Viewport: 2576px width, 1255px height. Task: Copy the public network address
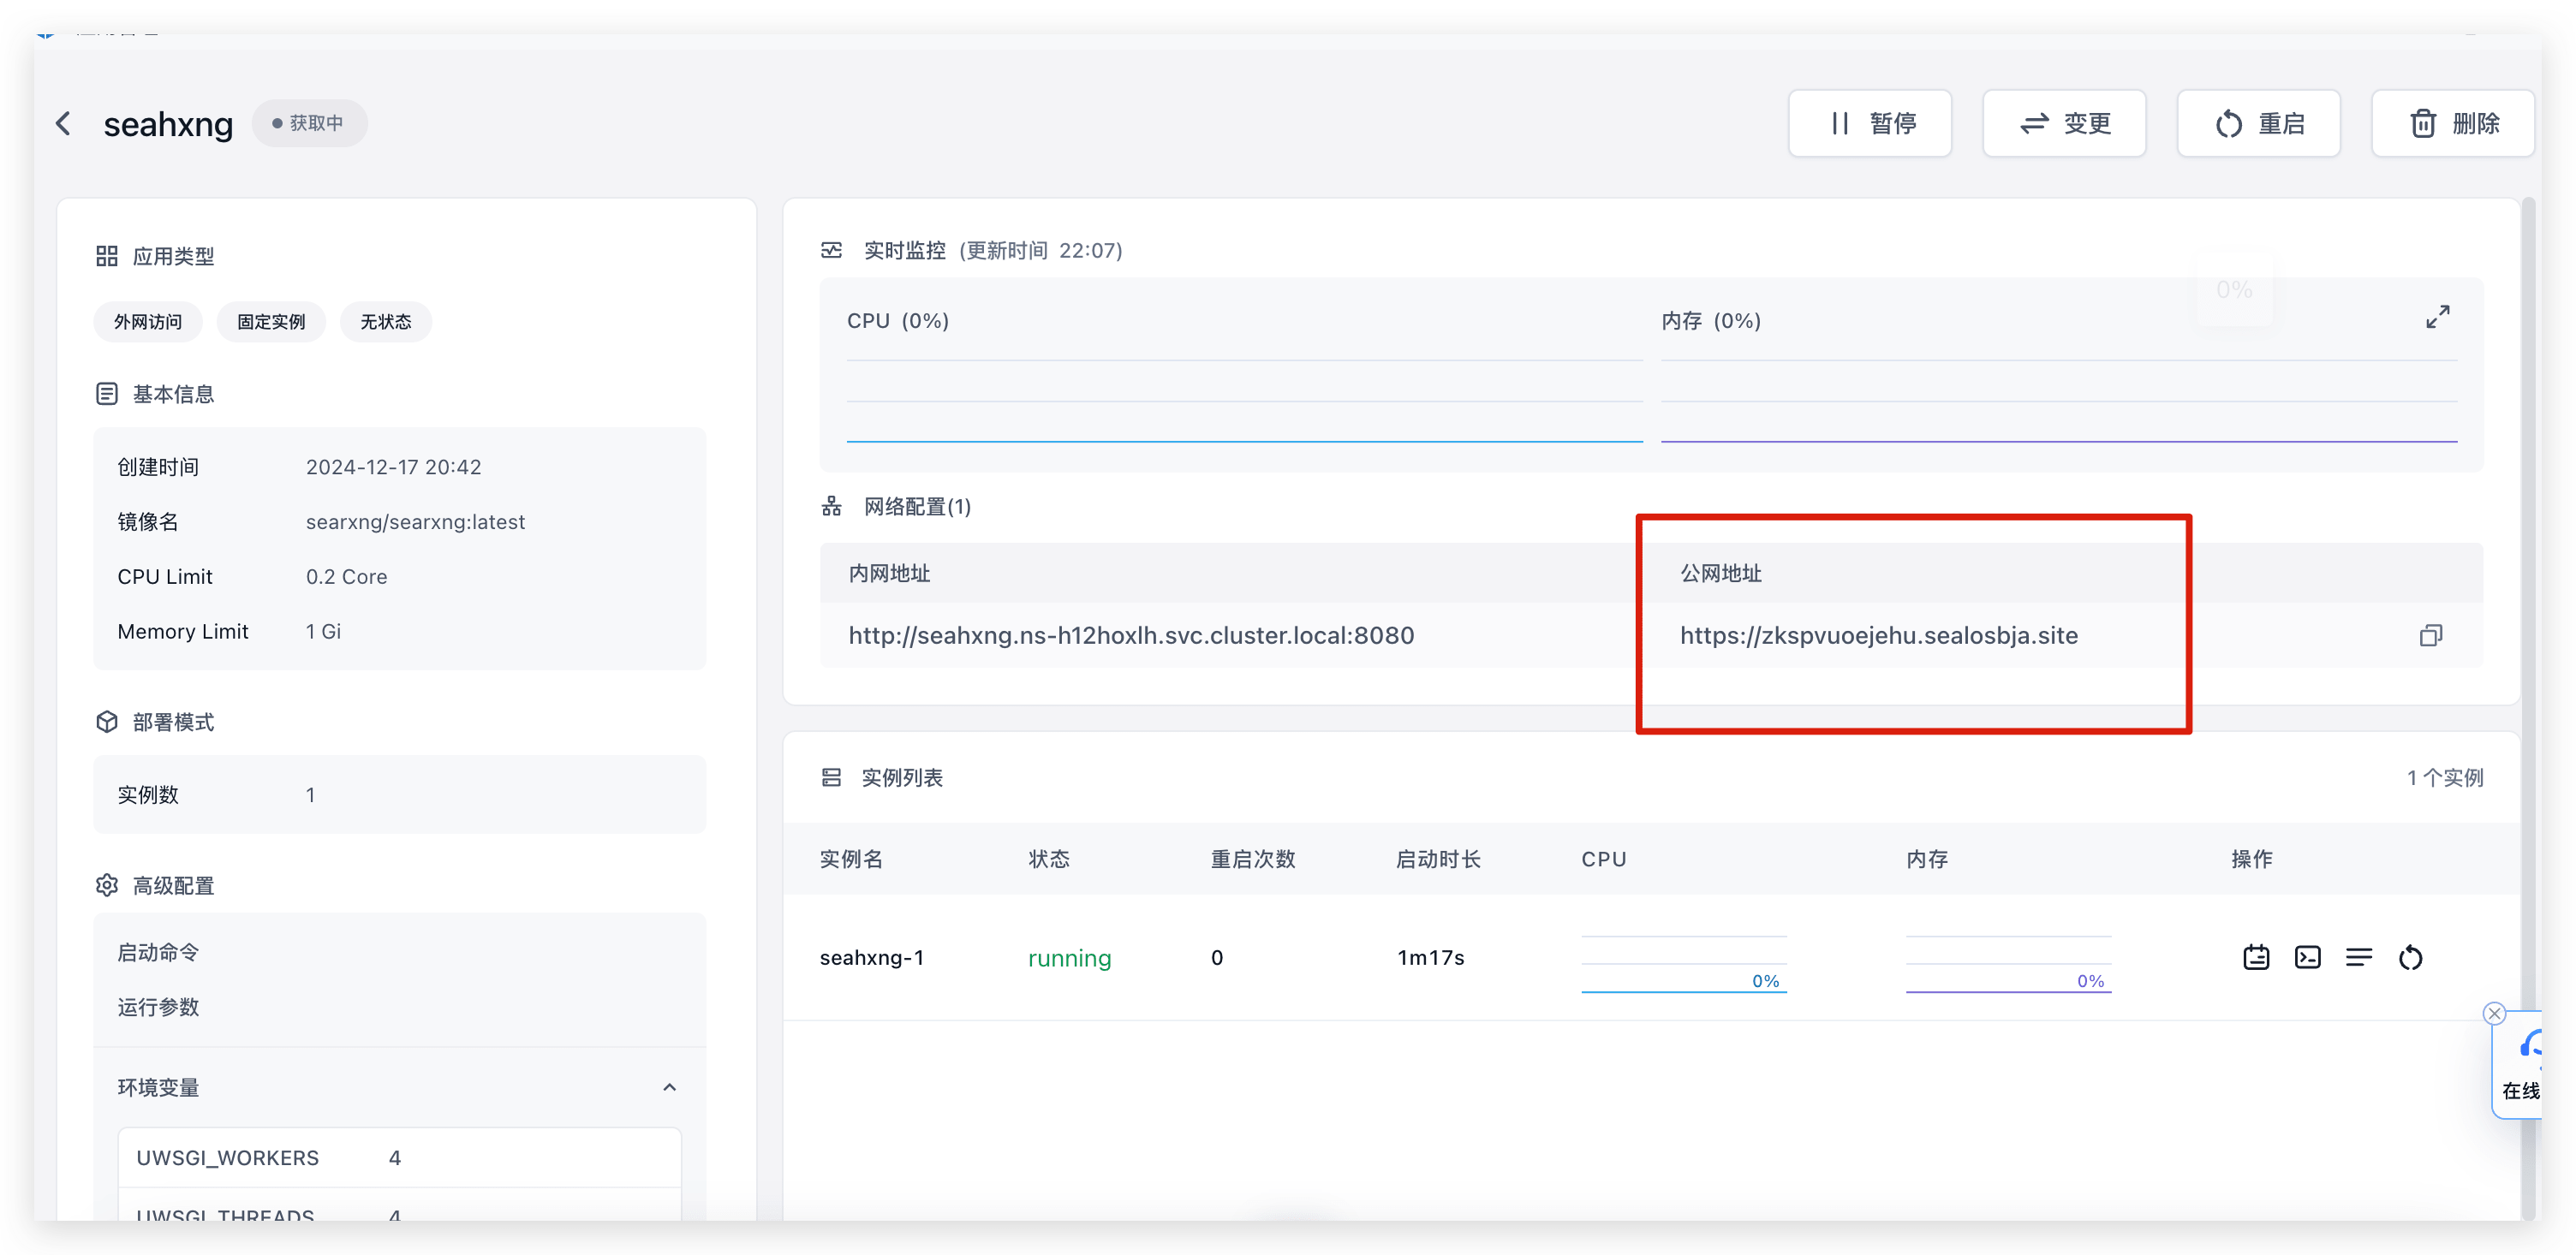click(2430, 636)
